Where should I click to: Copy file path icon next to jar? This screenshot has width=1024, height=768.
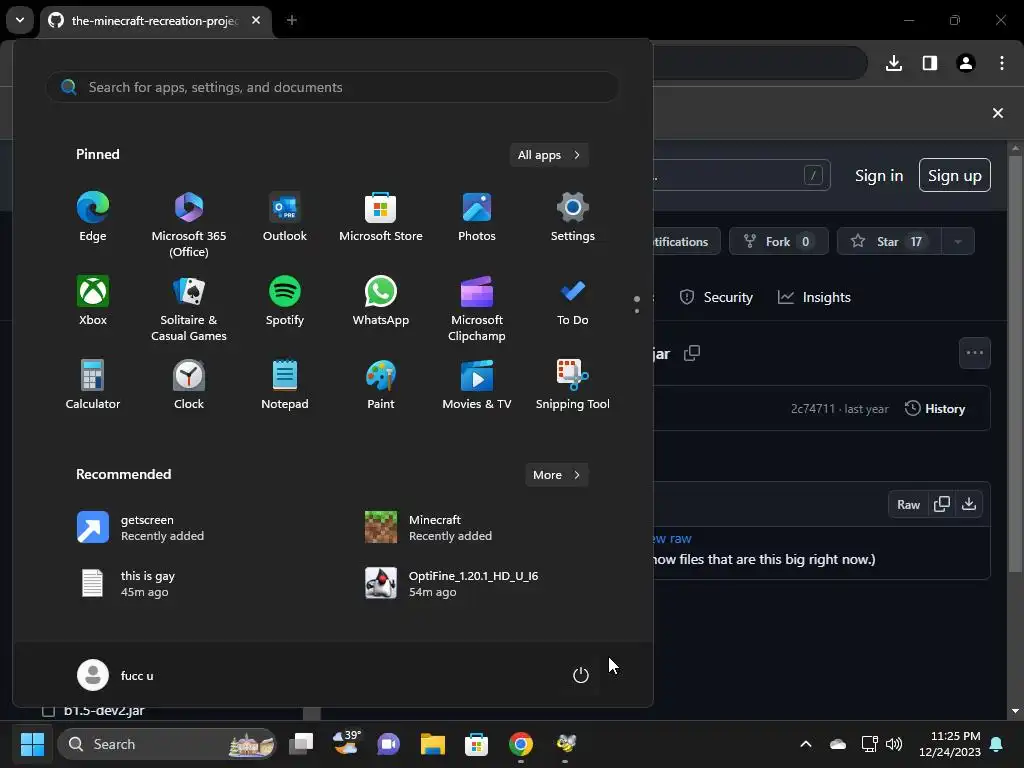pyautogui.click(x=692, y=353)
